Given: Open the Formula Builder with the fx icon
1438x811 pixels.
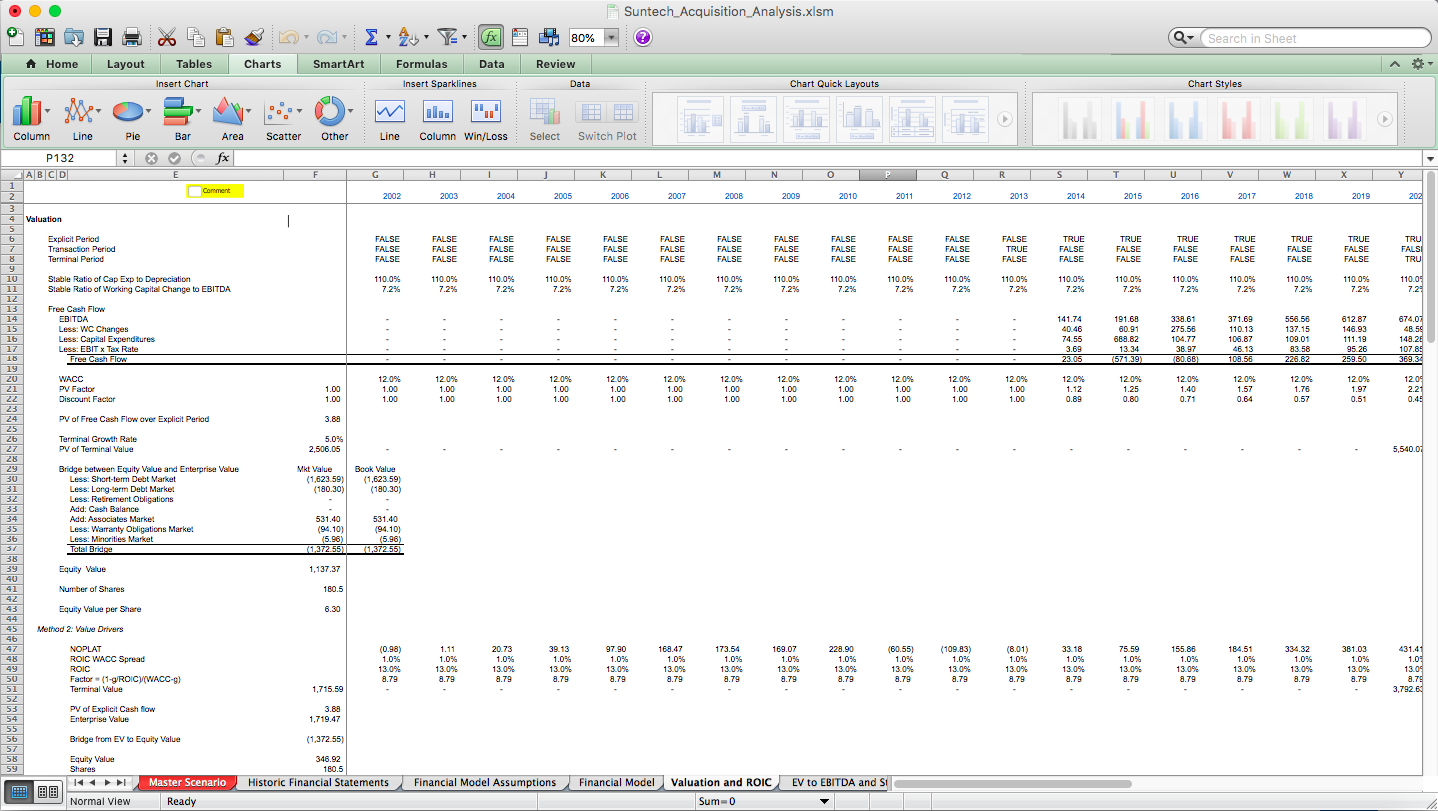Looking at the screenshot, I should (491, 37).
